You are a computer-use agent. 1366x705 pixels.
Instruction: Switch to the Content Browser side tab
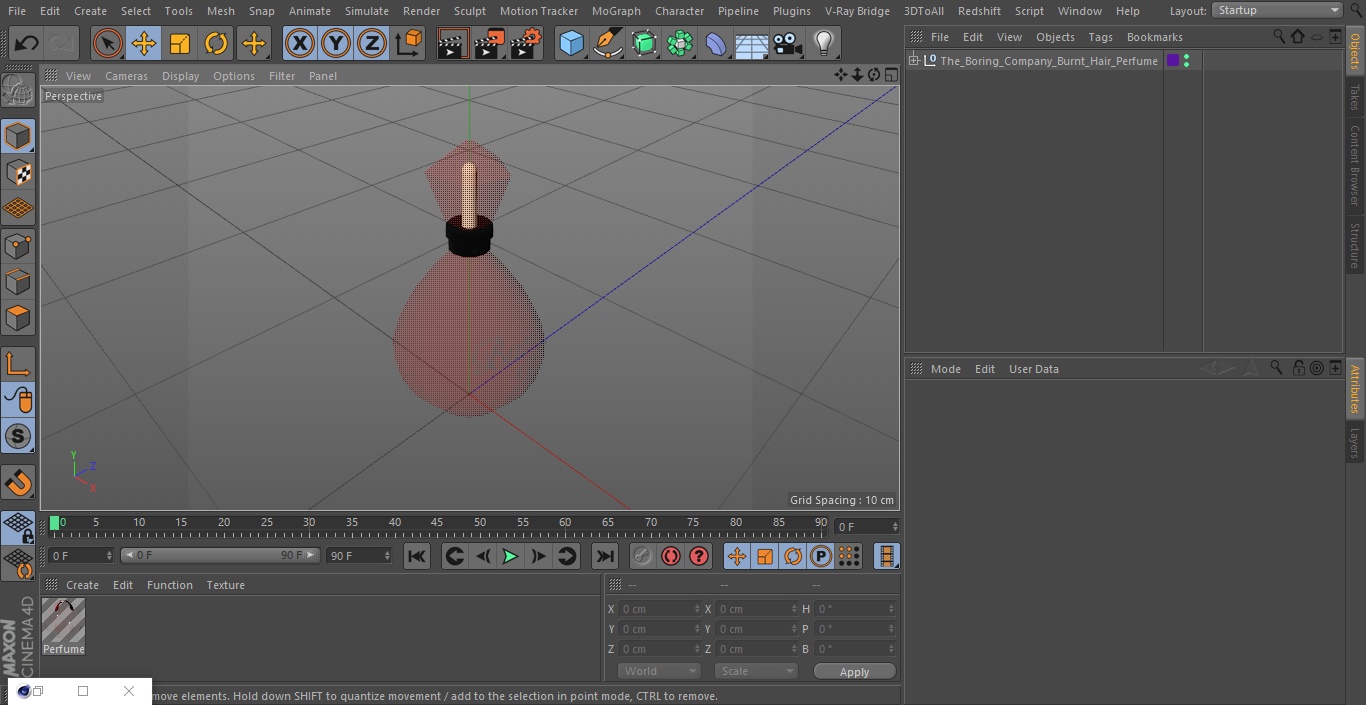pos(1355,165)
